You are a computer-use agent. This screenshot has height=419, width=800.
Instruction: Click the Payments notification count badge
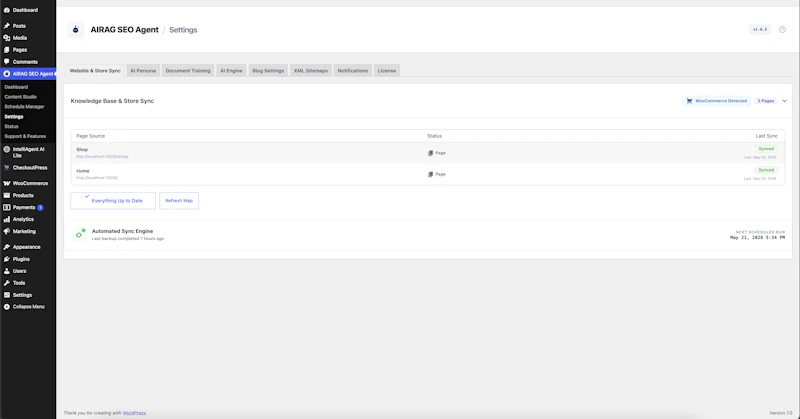(40, 208)
